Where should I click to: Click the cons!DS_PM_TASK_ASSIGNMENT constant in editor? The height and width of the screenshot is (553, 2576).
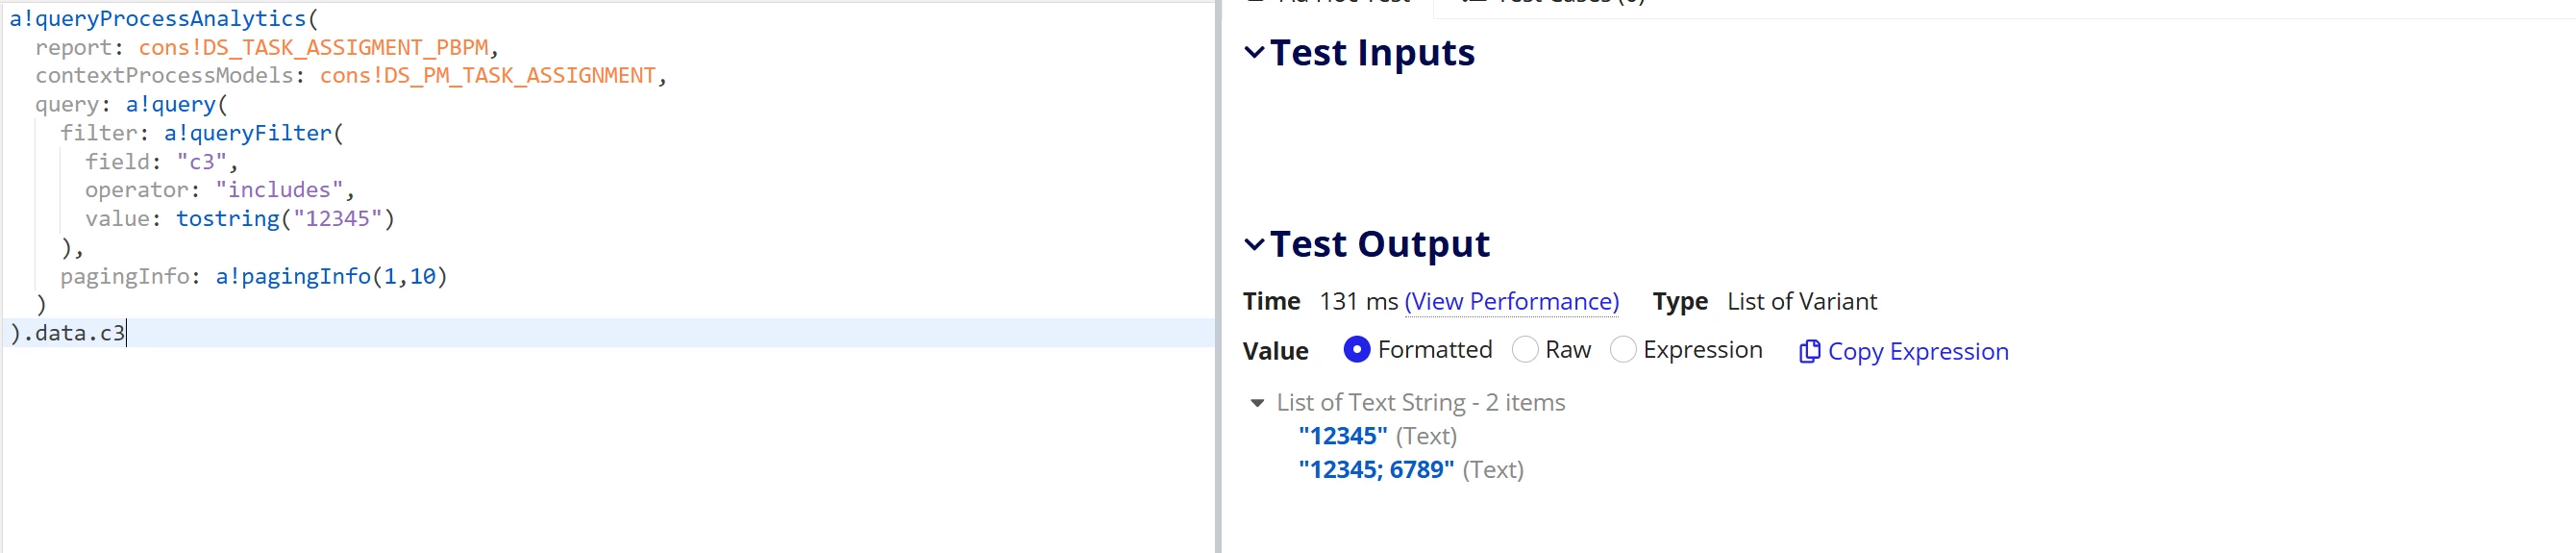tap(487, 75)
